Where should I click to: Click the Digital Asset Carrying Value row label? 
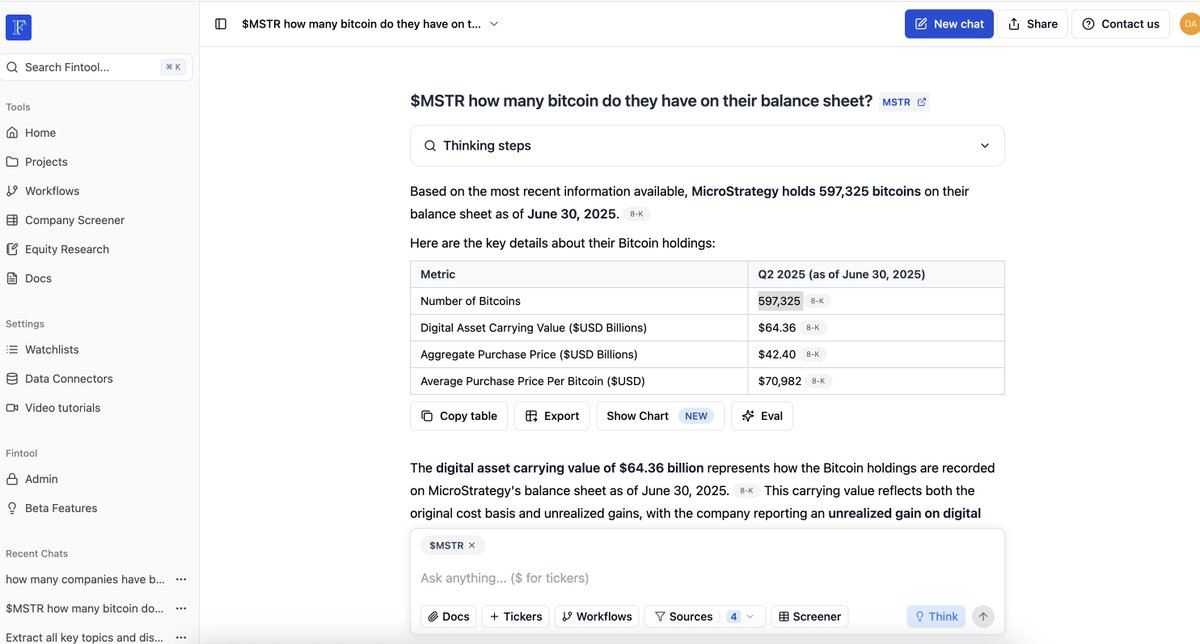[534, 328]
